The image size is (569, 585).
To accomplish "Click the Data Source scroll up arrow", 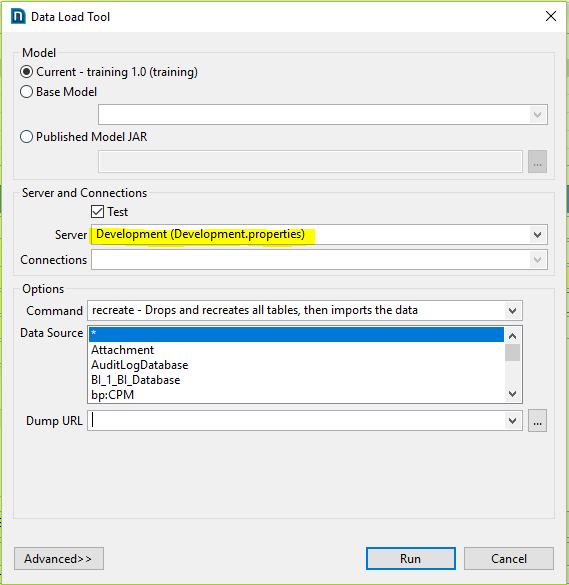I will 512,336.
